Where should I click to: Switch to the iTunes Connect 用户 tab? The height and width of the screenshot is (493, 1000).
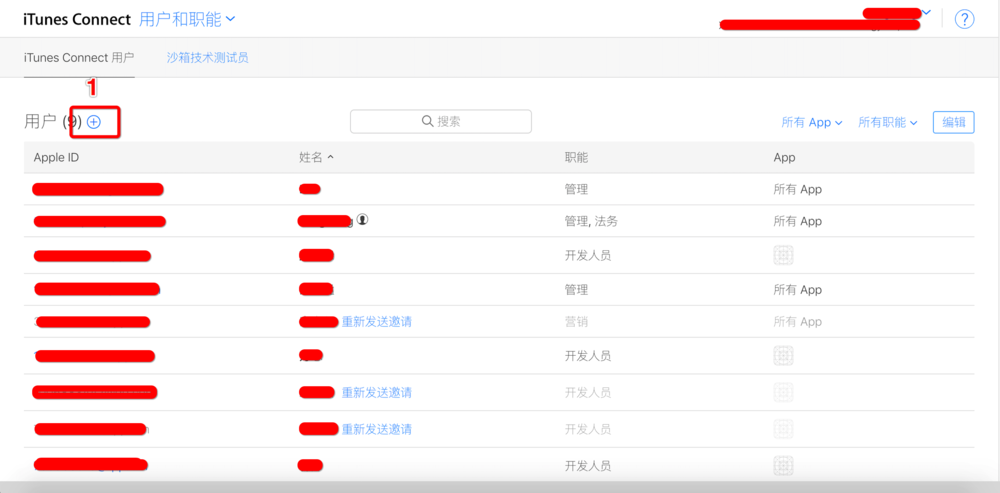point(79,57)
